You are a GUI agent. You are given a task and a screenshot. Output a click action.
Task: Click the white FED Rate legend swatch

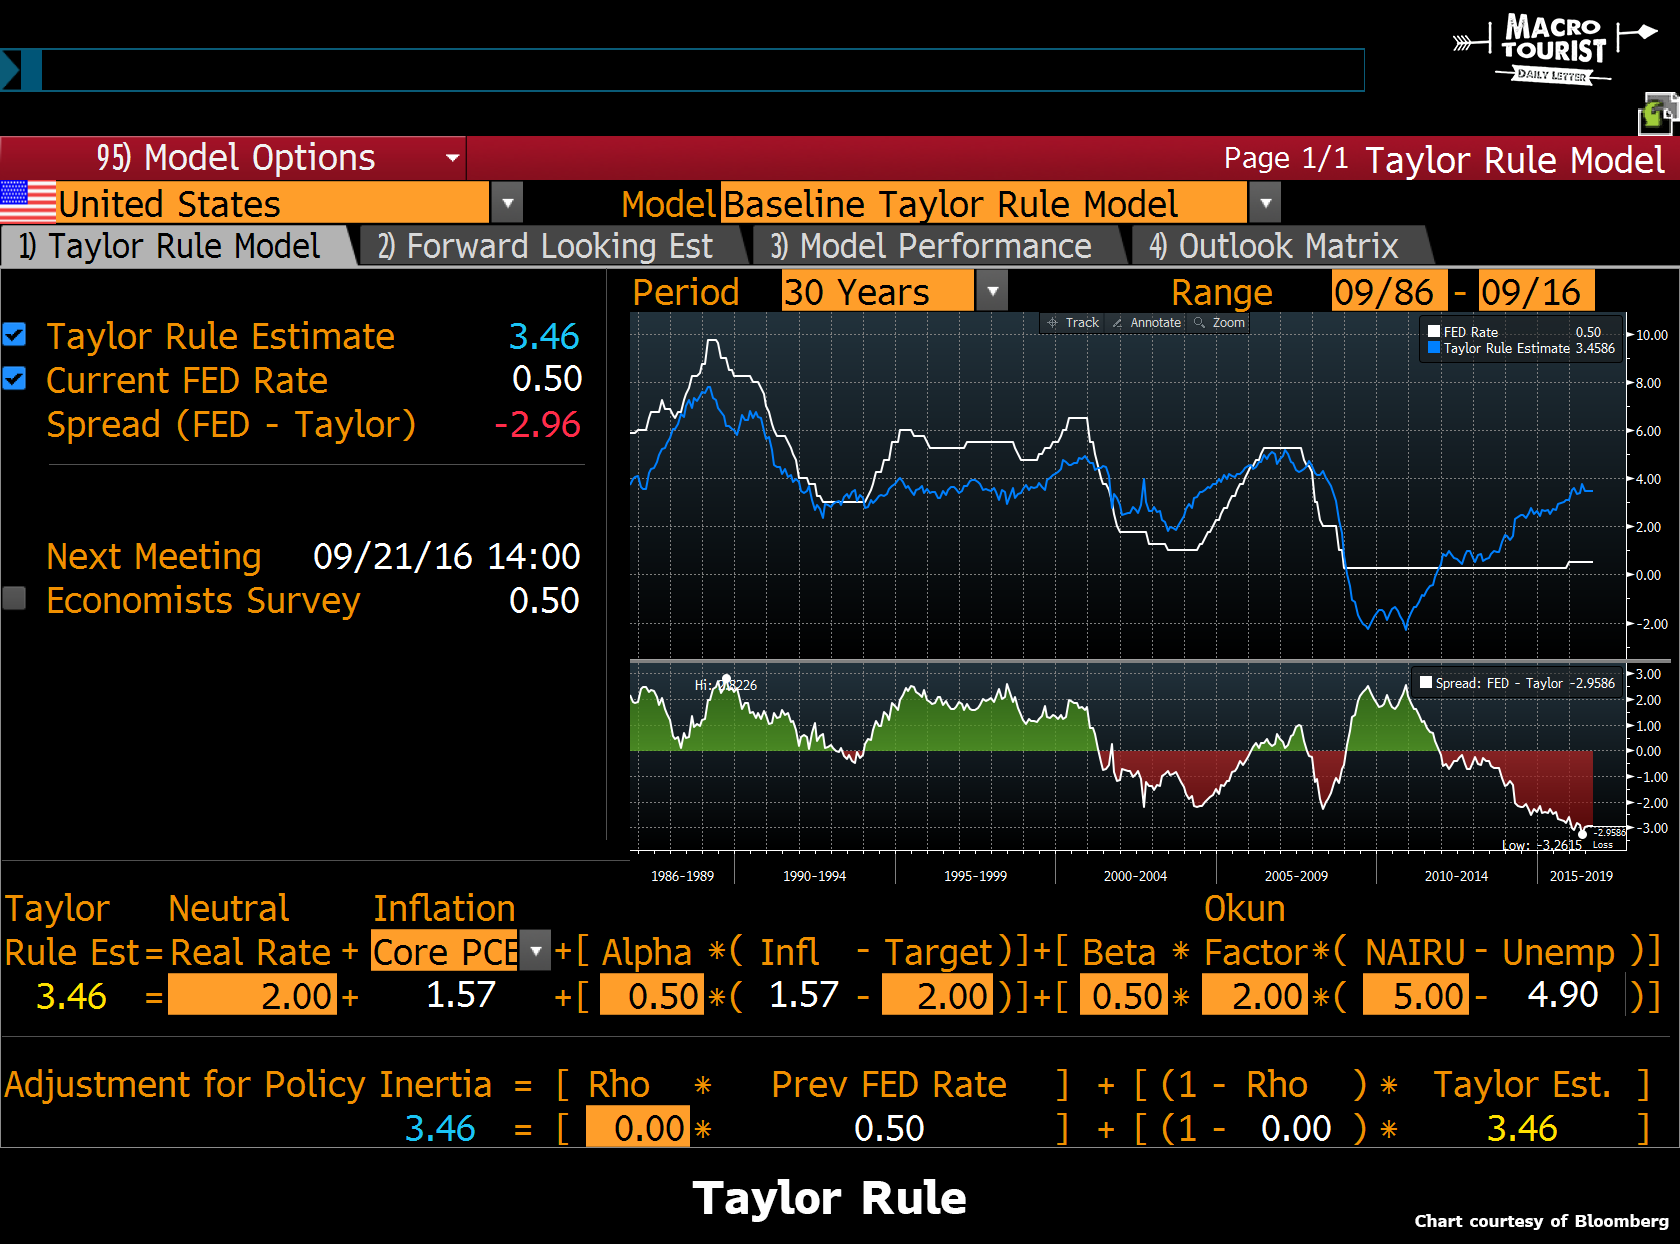[x=1434, y=332]
